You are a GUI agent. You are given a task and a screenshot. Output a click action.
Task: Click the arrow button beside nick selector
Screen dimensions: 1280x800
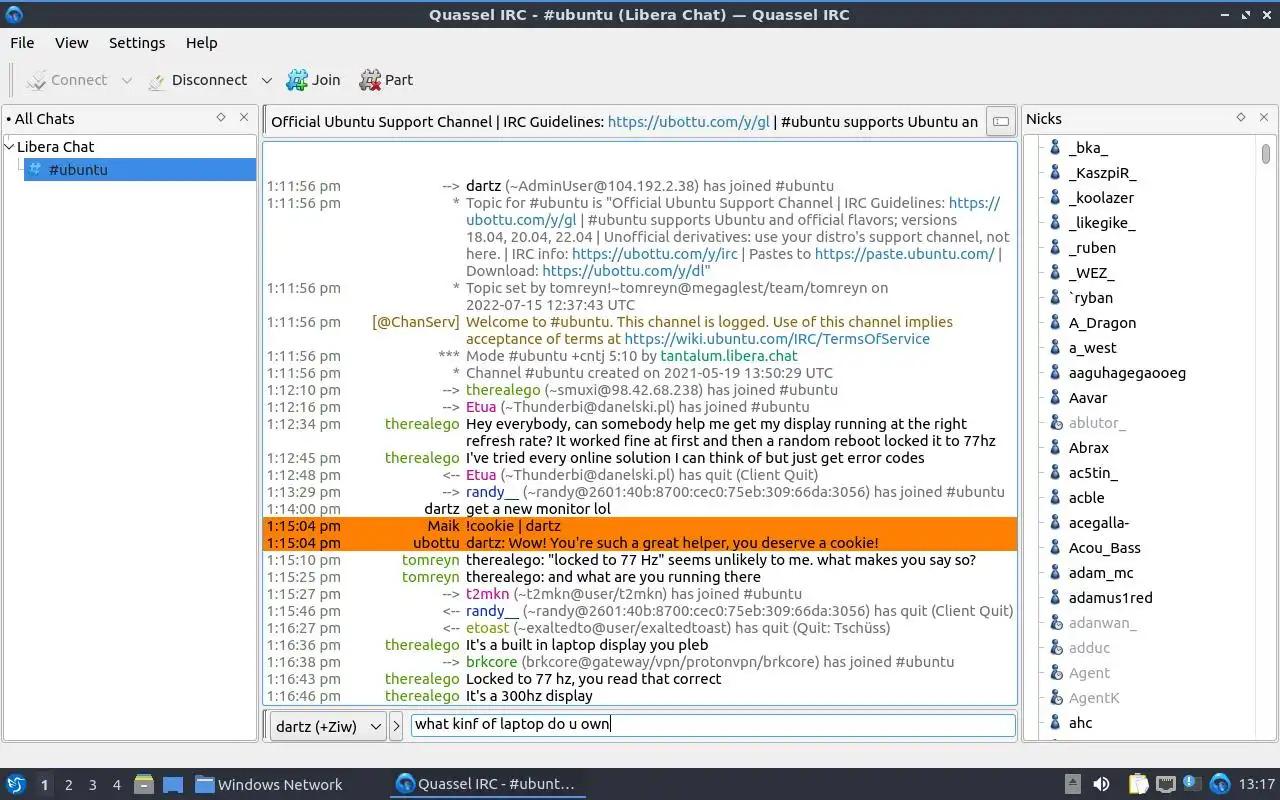[396, 726]
